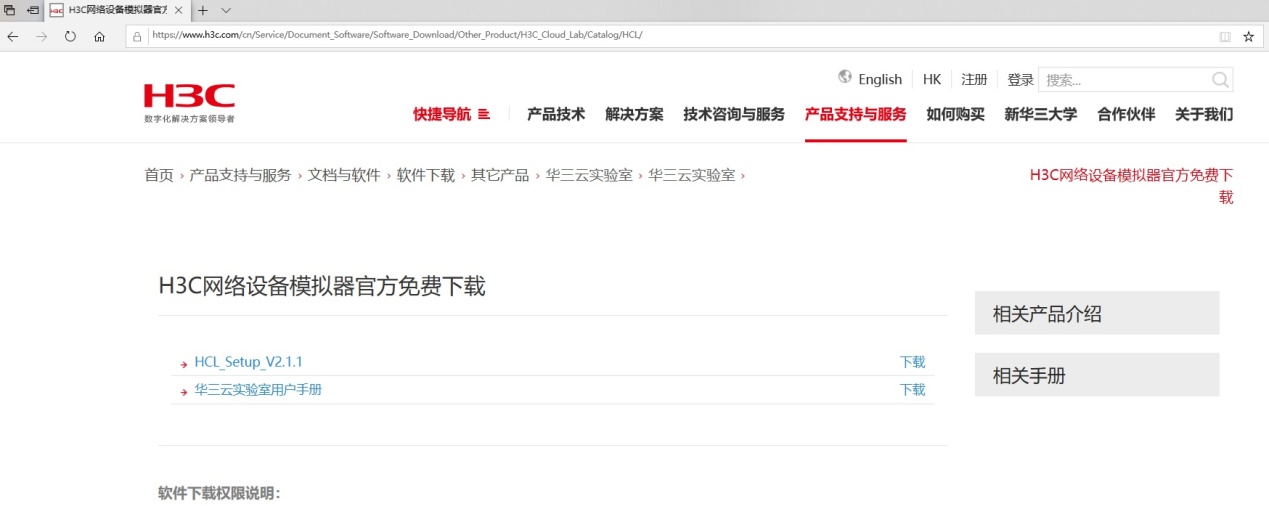Add page to favorites star icon
The image size is (1269, 506).
tap(1248, 36)
